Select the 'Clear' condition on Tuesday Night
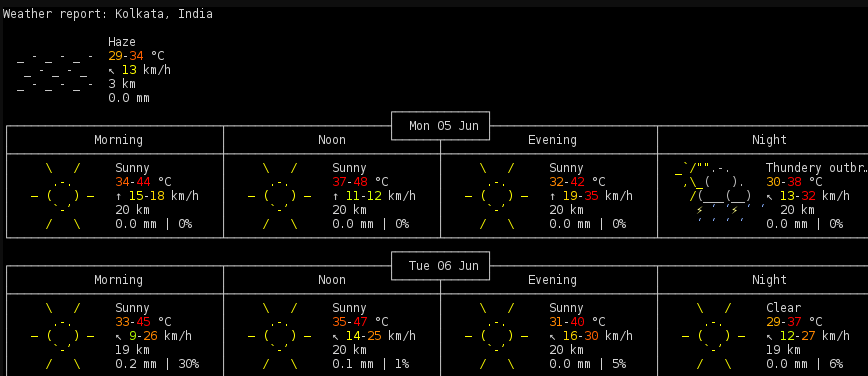Screen dimensions: 868x376 [784, 308]
